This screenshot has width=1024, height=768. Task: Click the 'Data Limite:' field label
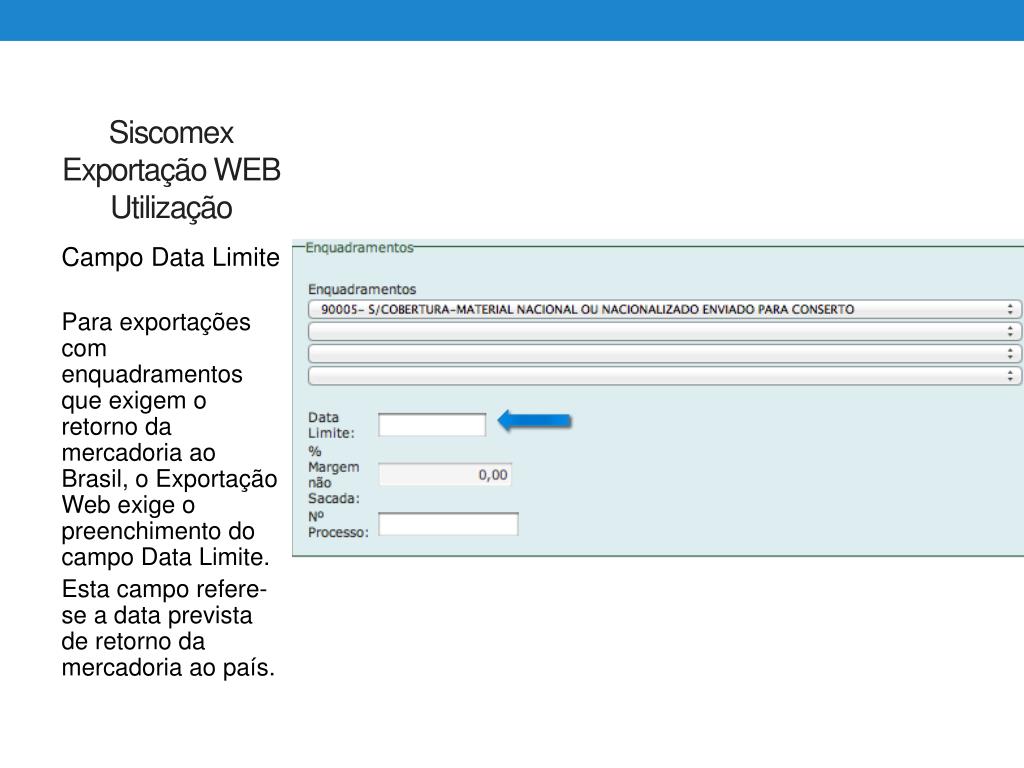(x=331, y=425)
